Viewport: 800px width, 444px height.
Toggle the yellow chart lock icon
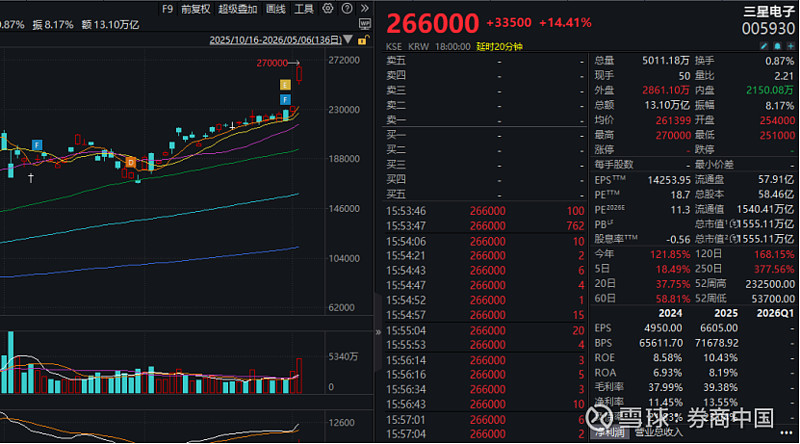(x=363, y=40)
